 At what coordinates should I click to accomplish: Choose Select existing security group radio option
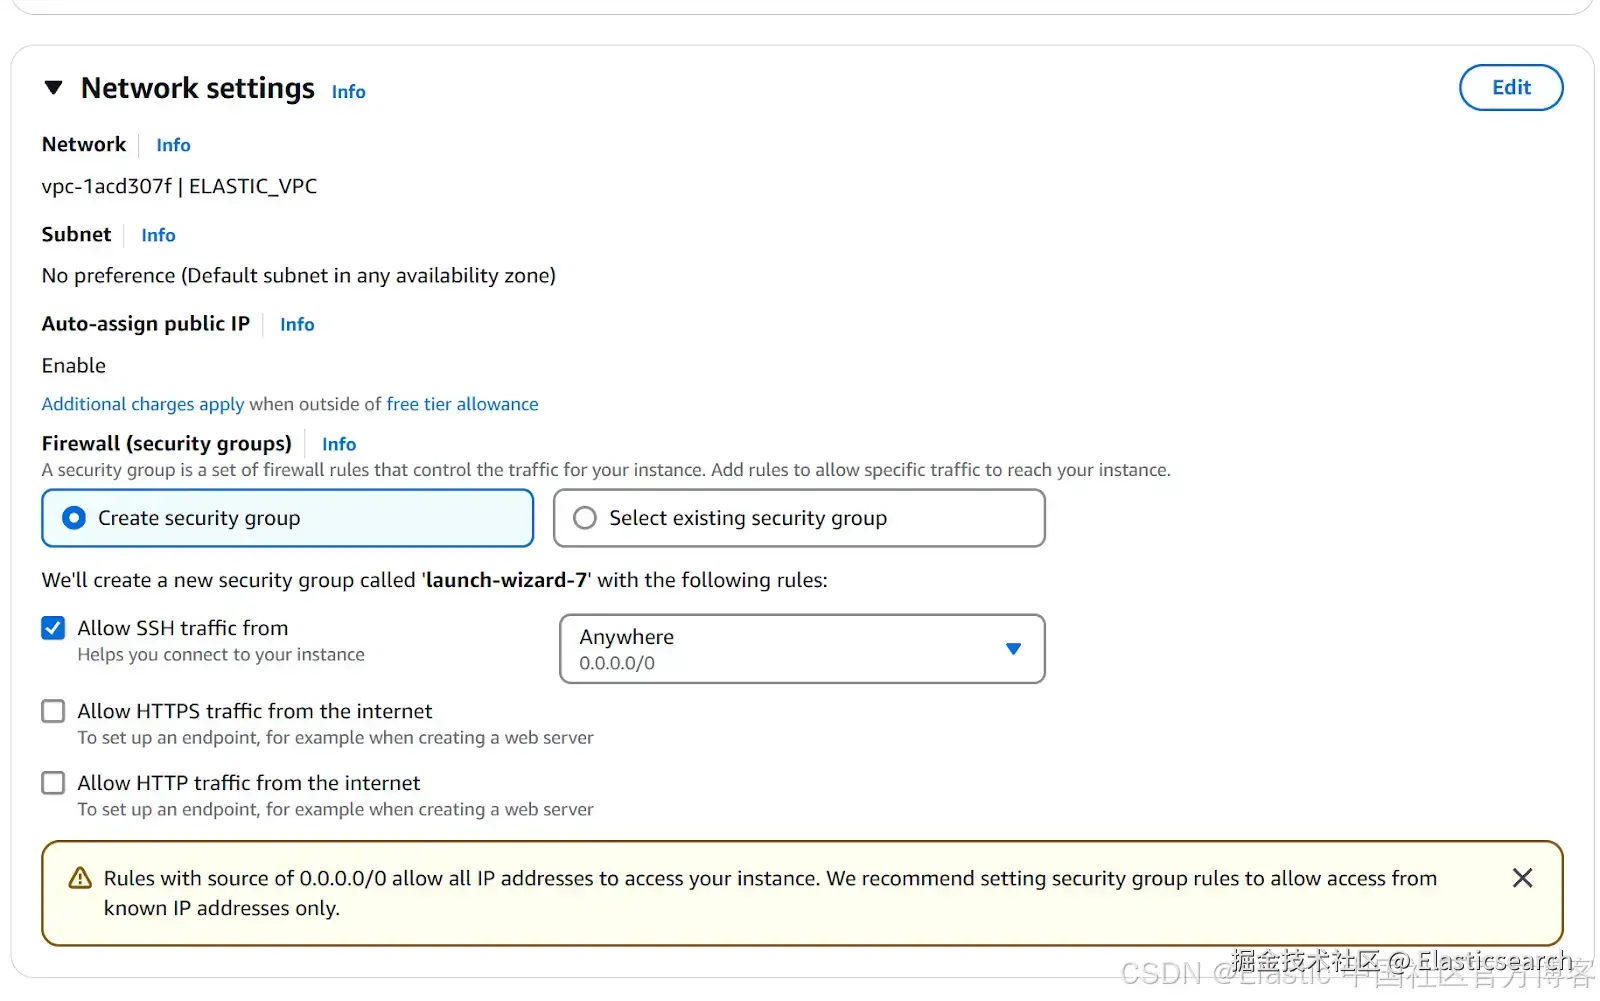(585, 518)
